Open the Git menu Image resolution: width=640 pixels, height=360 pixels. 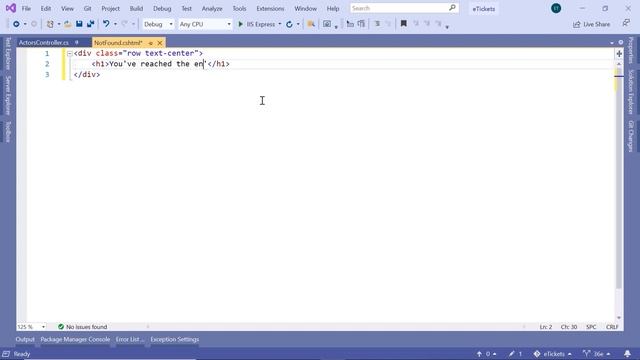[x=87, y=8]
